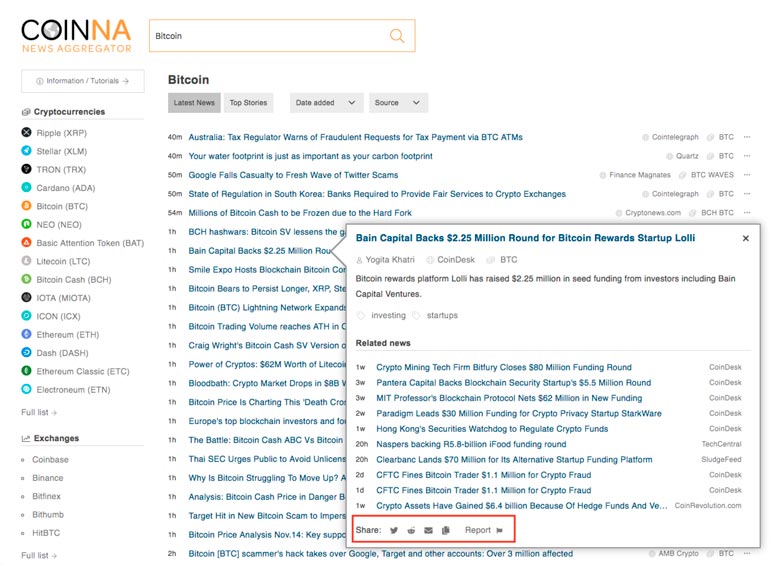
Task: Open more options for Google Twitter Scams story
Action: (x=747, y=175)
